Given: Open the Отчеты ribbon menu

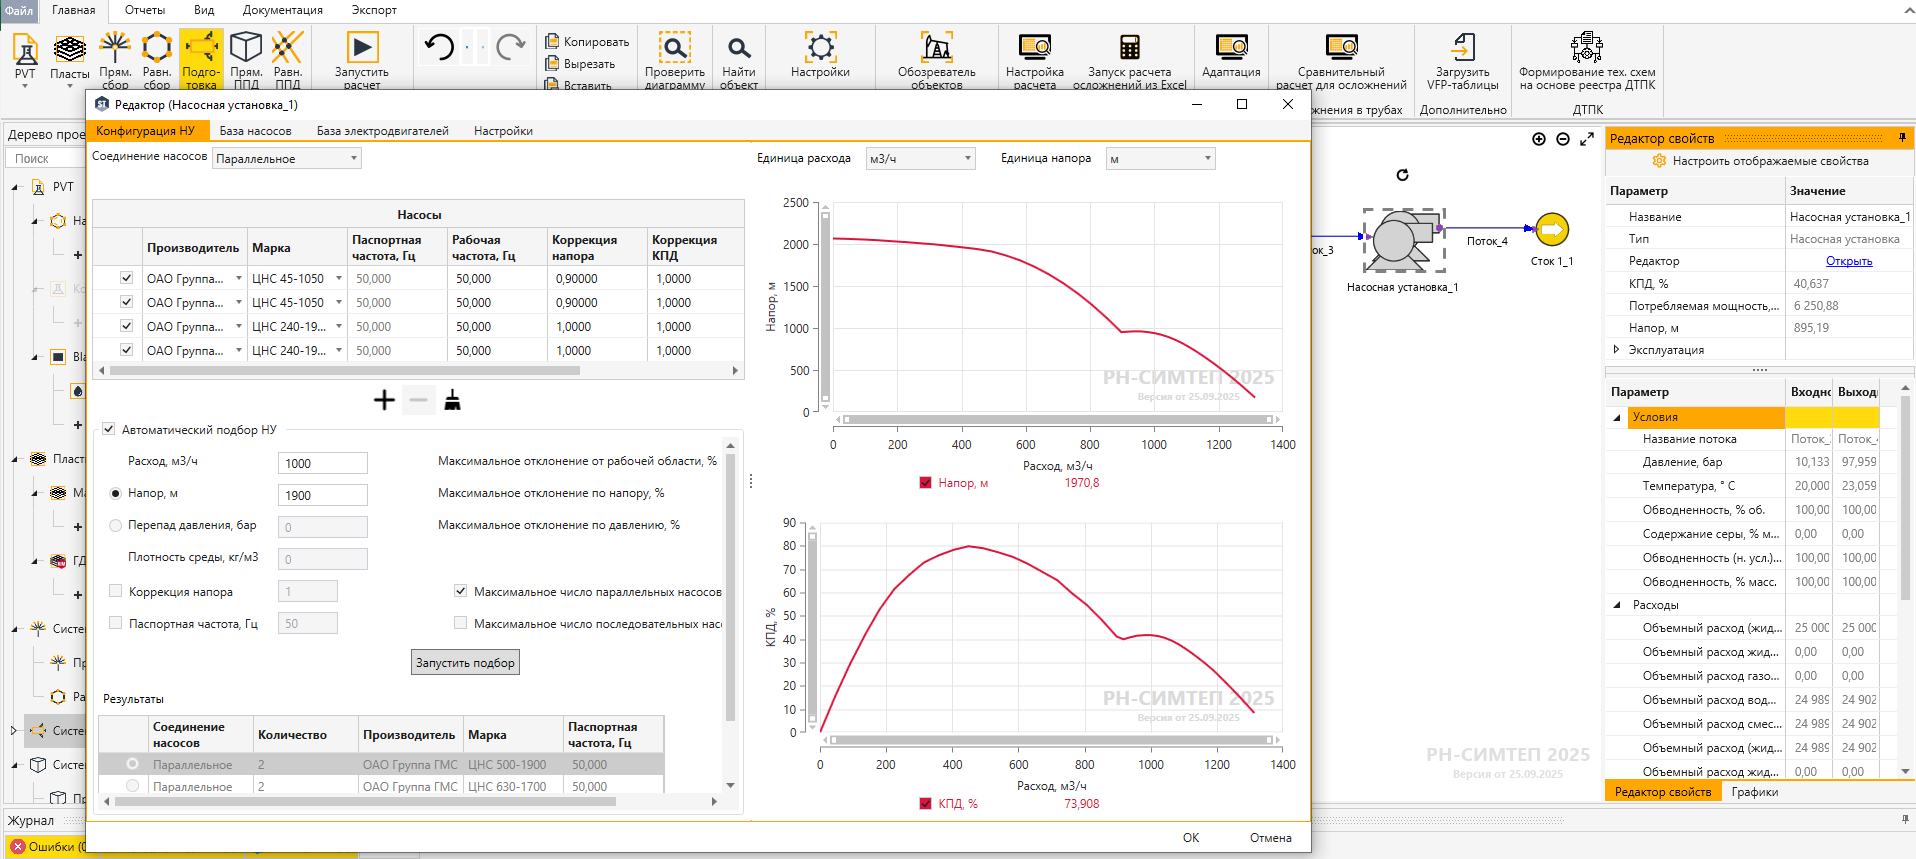Looking at the screenshot, I should tap(145, 10).
